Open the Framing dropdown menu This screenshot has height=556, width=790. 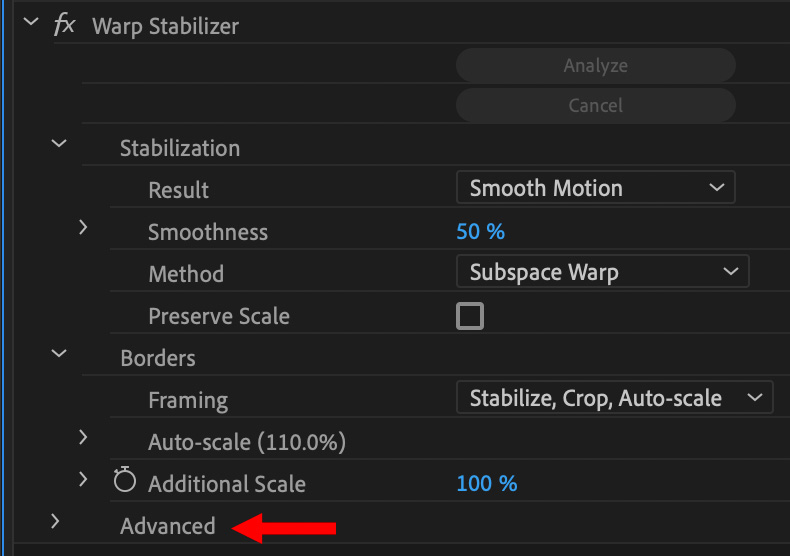point(614,398)
